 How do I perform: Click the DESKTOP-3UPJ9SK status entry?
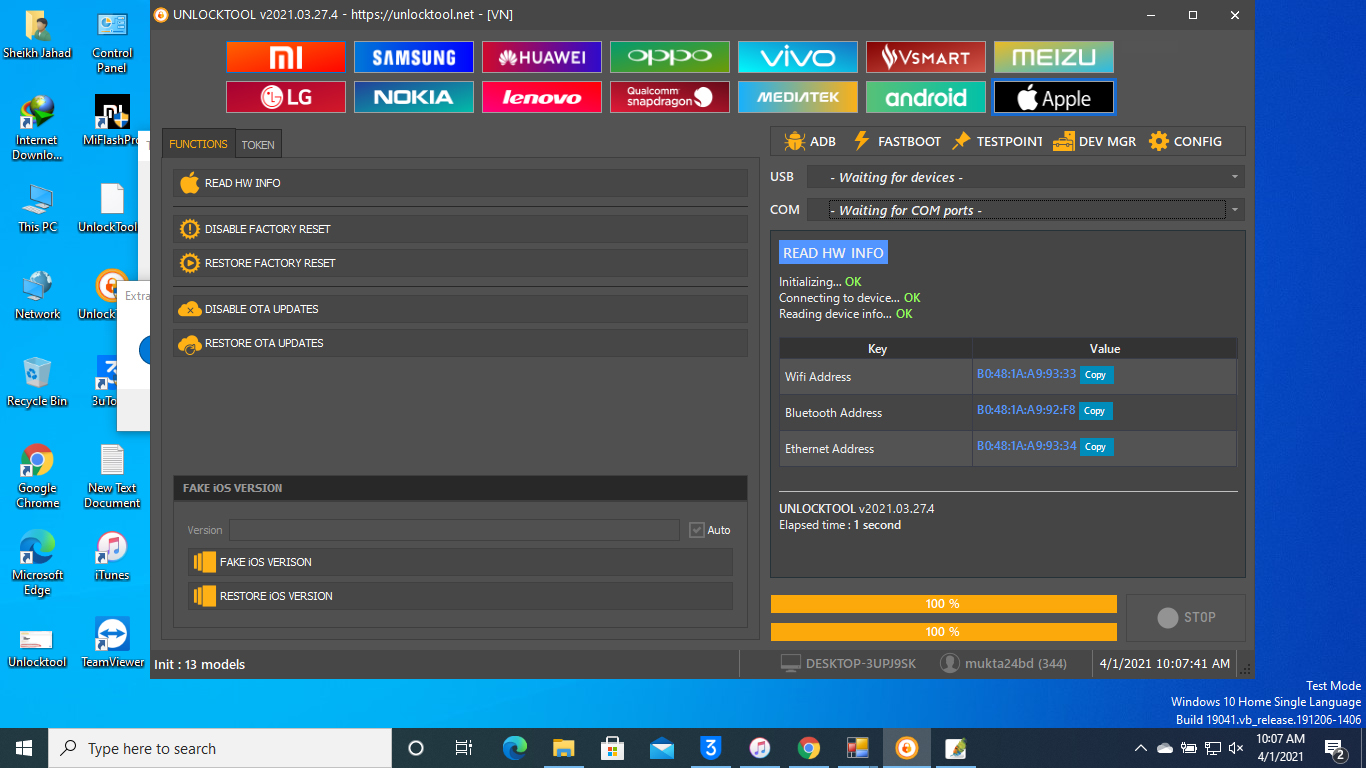point(848,663)
